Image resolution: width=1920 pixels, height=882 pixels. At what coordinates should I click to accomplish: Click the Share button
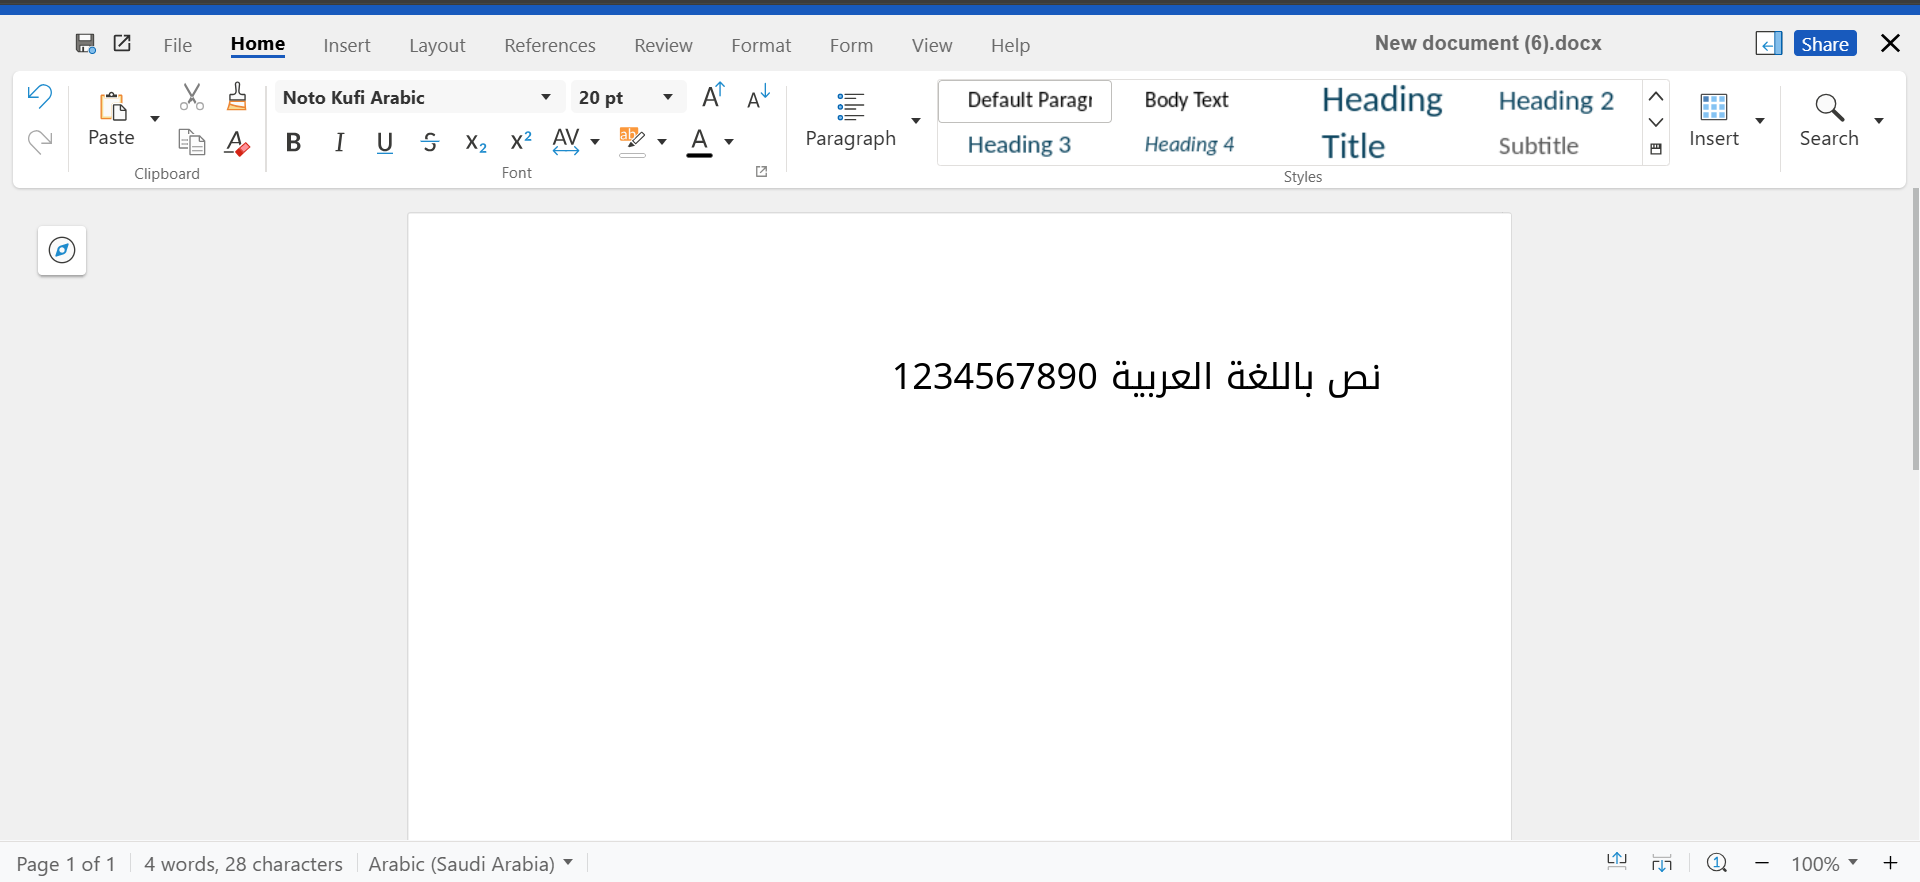tap(1824, 44)
